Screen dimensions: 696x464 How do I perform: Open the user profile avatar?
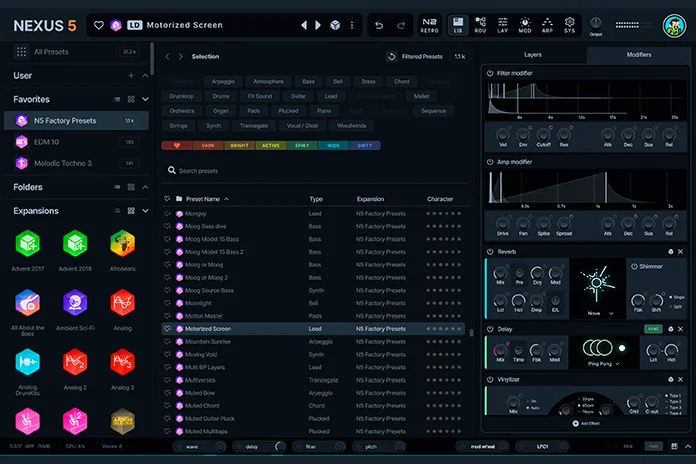tap(674, 26)
